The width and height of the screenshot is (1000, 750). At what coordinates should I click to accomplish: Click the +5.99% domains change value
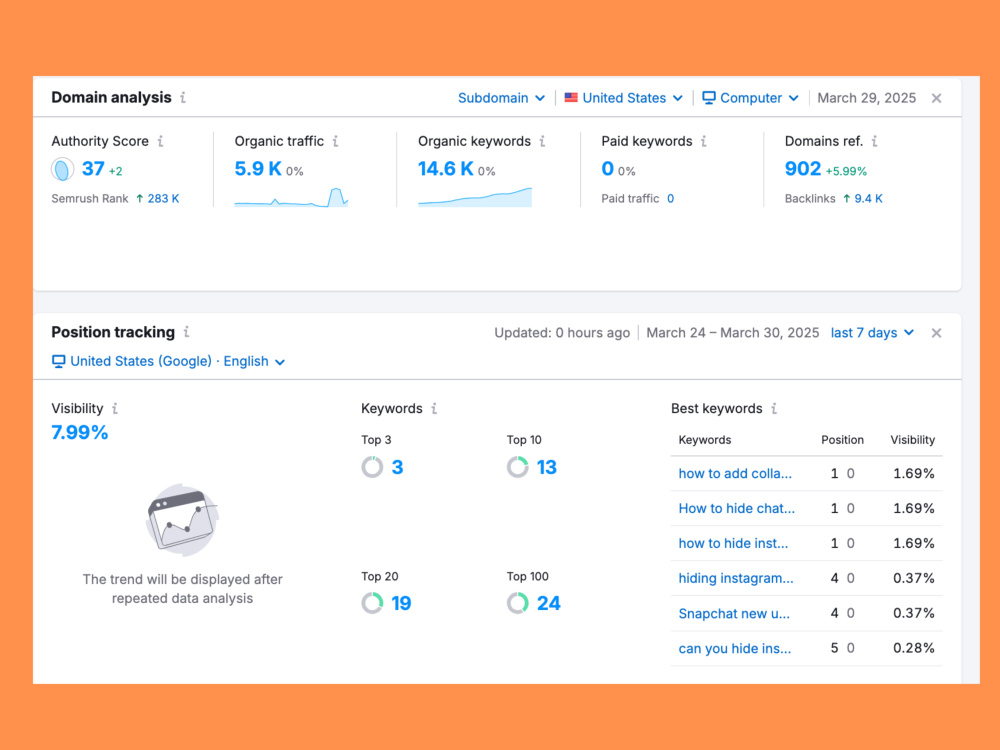[x=846, y=172]
